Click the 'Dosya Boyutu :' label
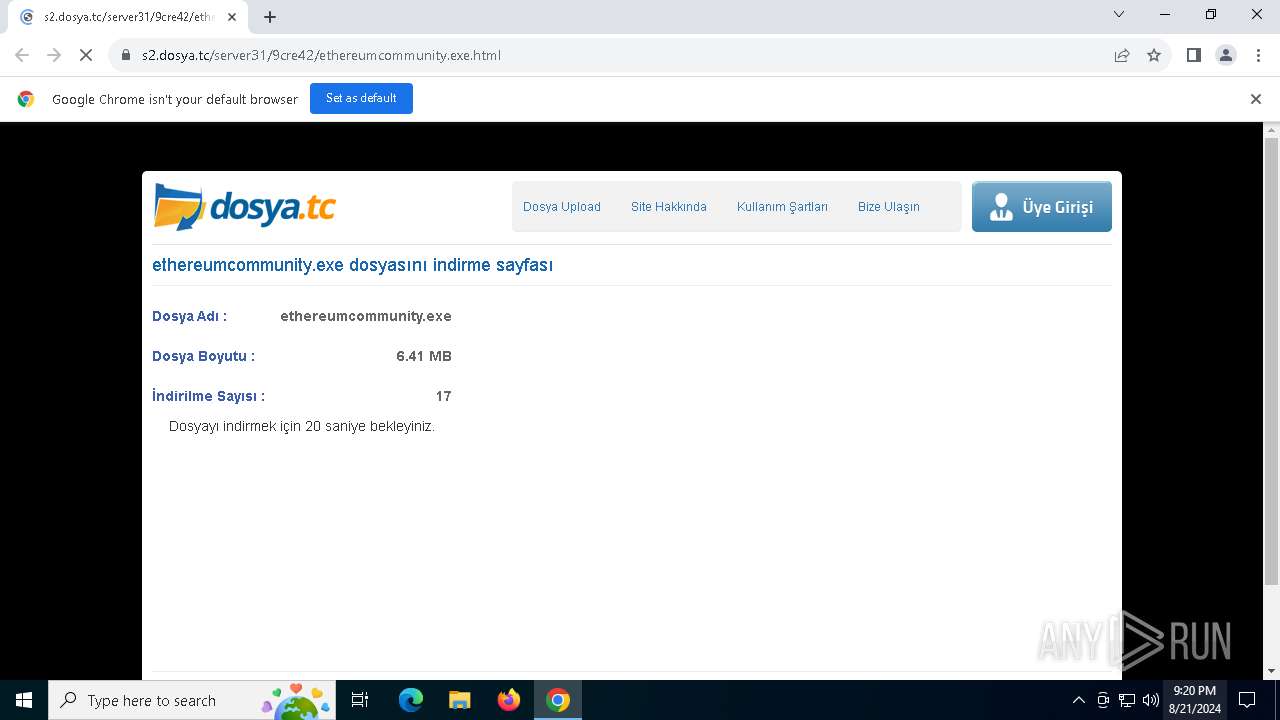This screenshot has height=720, width=1280. [203, 356]
